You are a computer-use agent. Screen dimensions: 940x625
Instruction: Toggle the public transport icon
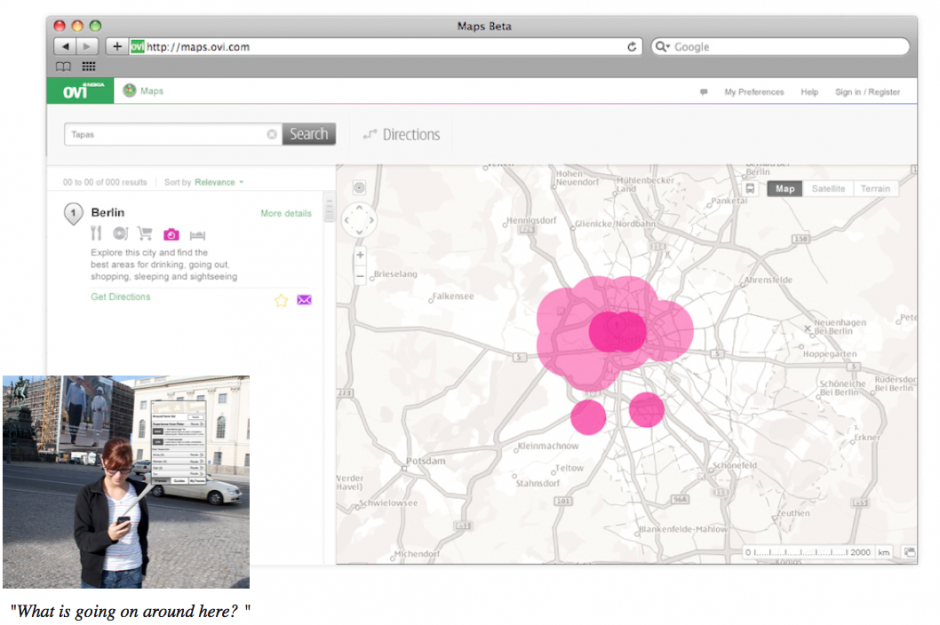[750, 188]
